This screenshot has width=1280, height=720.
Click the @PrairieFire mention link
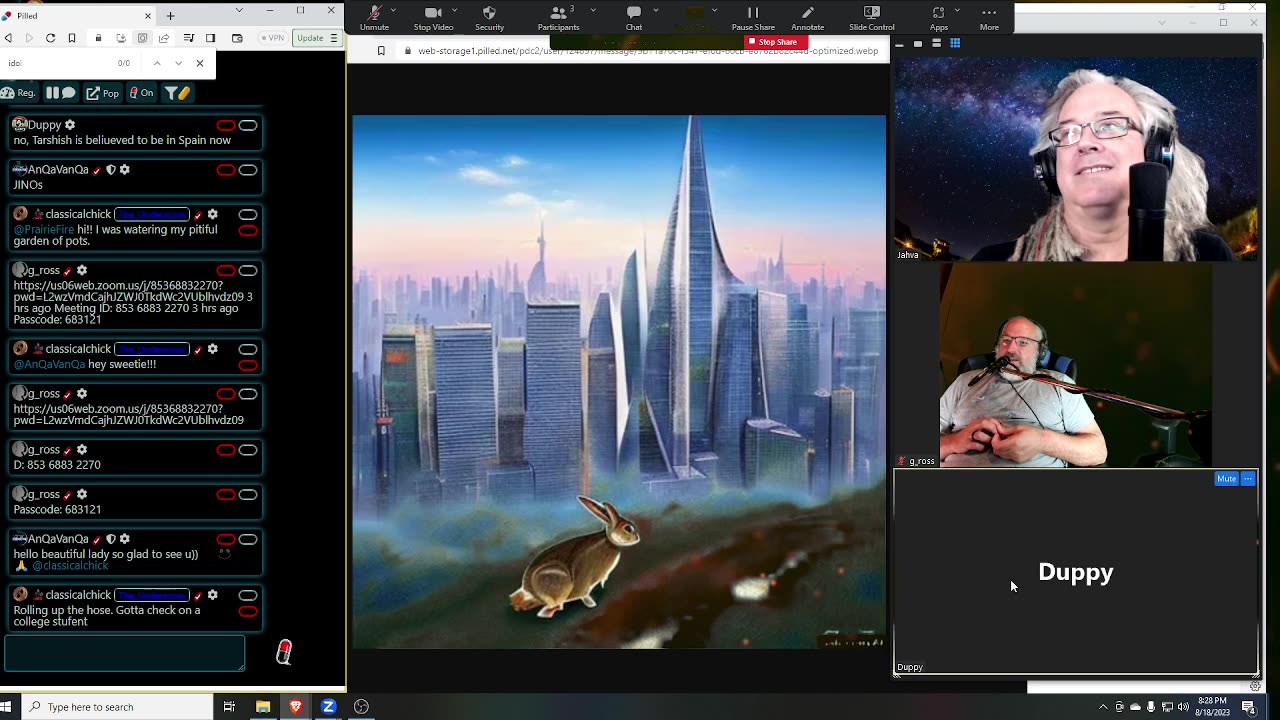[x=44, y=230]
